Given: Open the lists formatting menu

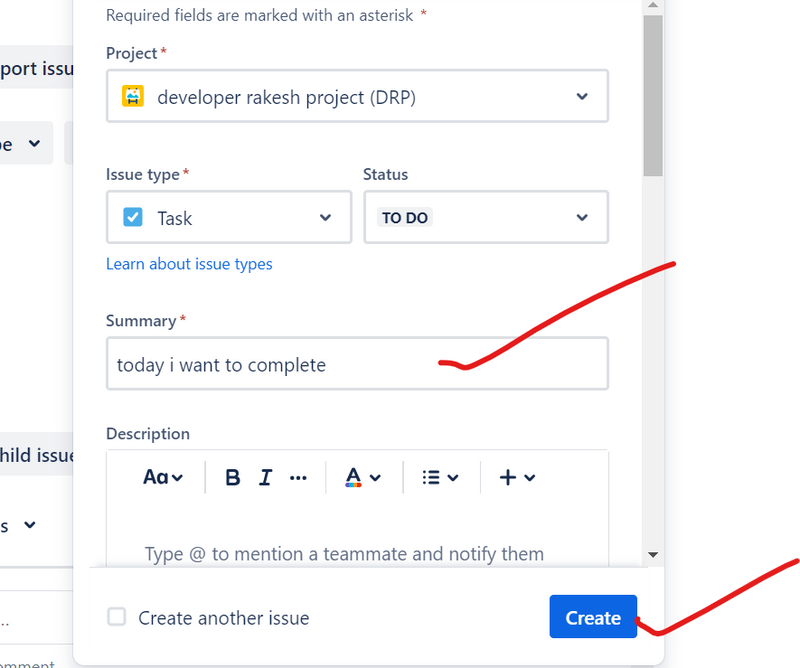Looking at the screenshot, I should tap(440, 478).
